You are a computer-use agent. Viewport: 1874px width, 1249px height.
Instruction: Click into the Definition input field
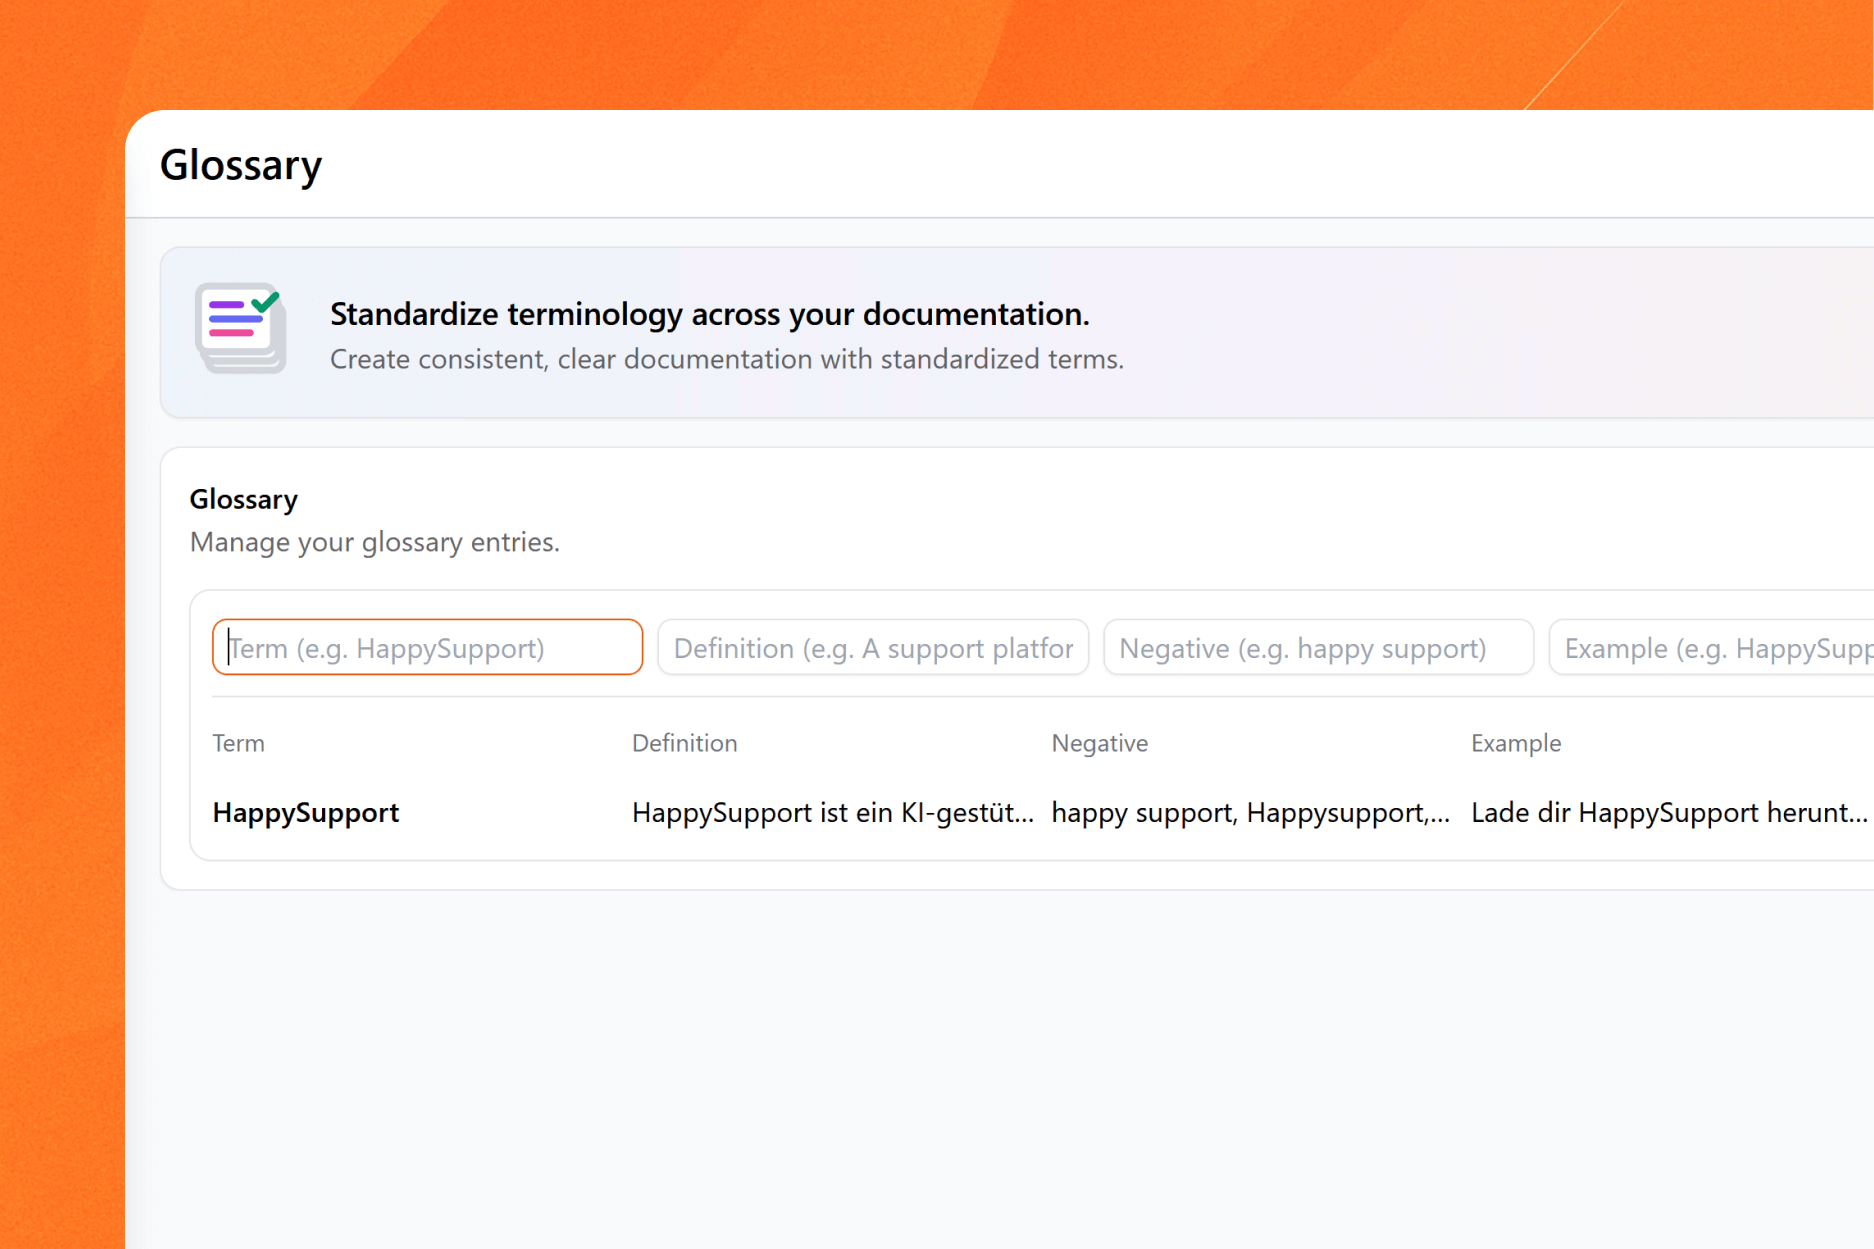tap(872, 648)
